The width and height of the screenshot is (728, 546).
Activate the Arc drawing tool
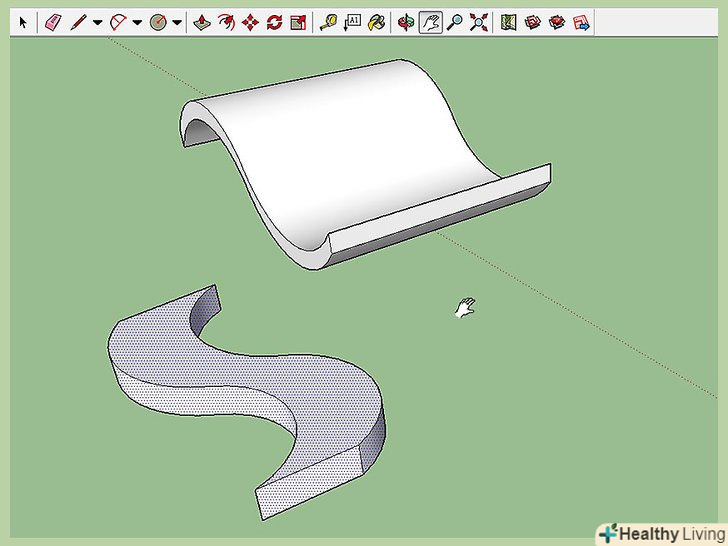tap(118, 22)
